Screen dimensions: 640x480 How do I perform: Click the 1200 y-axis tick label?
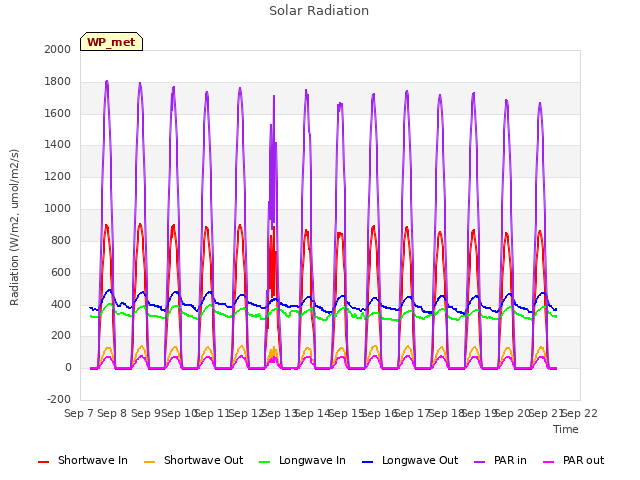click(x=58, y=177)
